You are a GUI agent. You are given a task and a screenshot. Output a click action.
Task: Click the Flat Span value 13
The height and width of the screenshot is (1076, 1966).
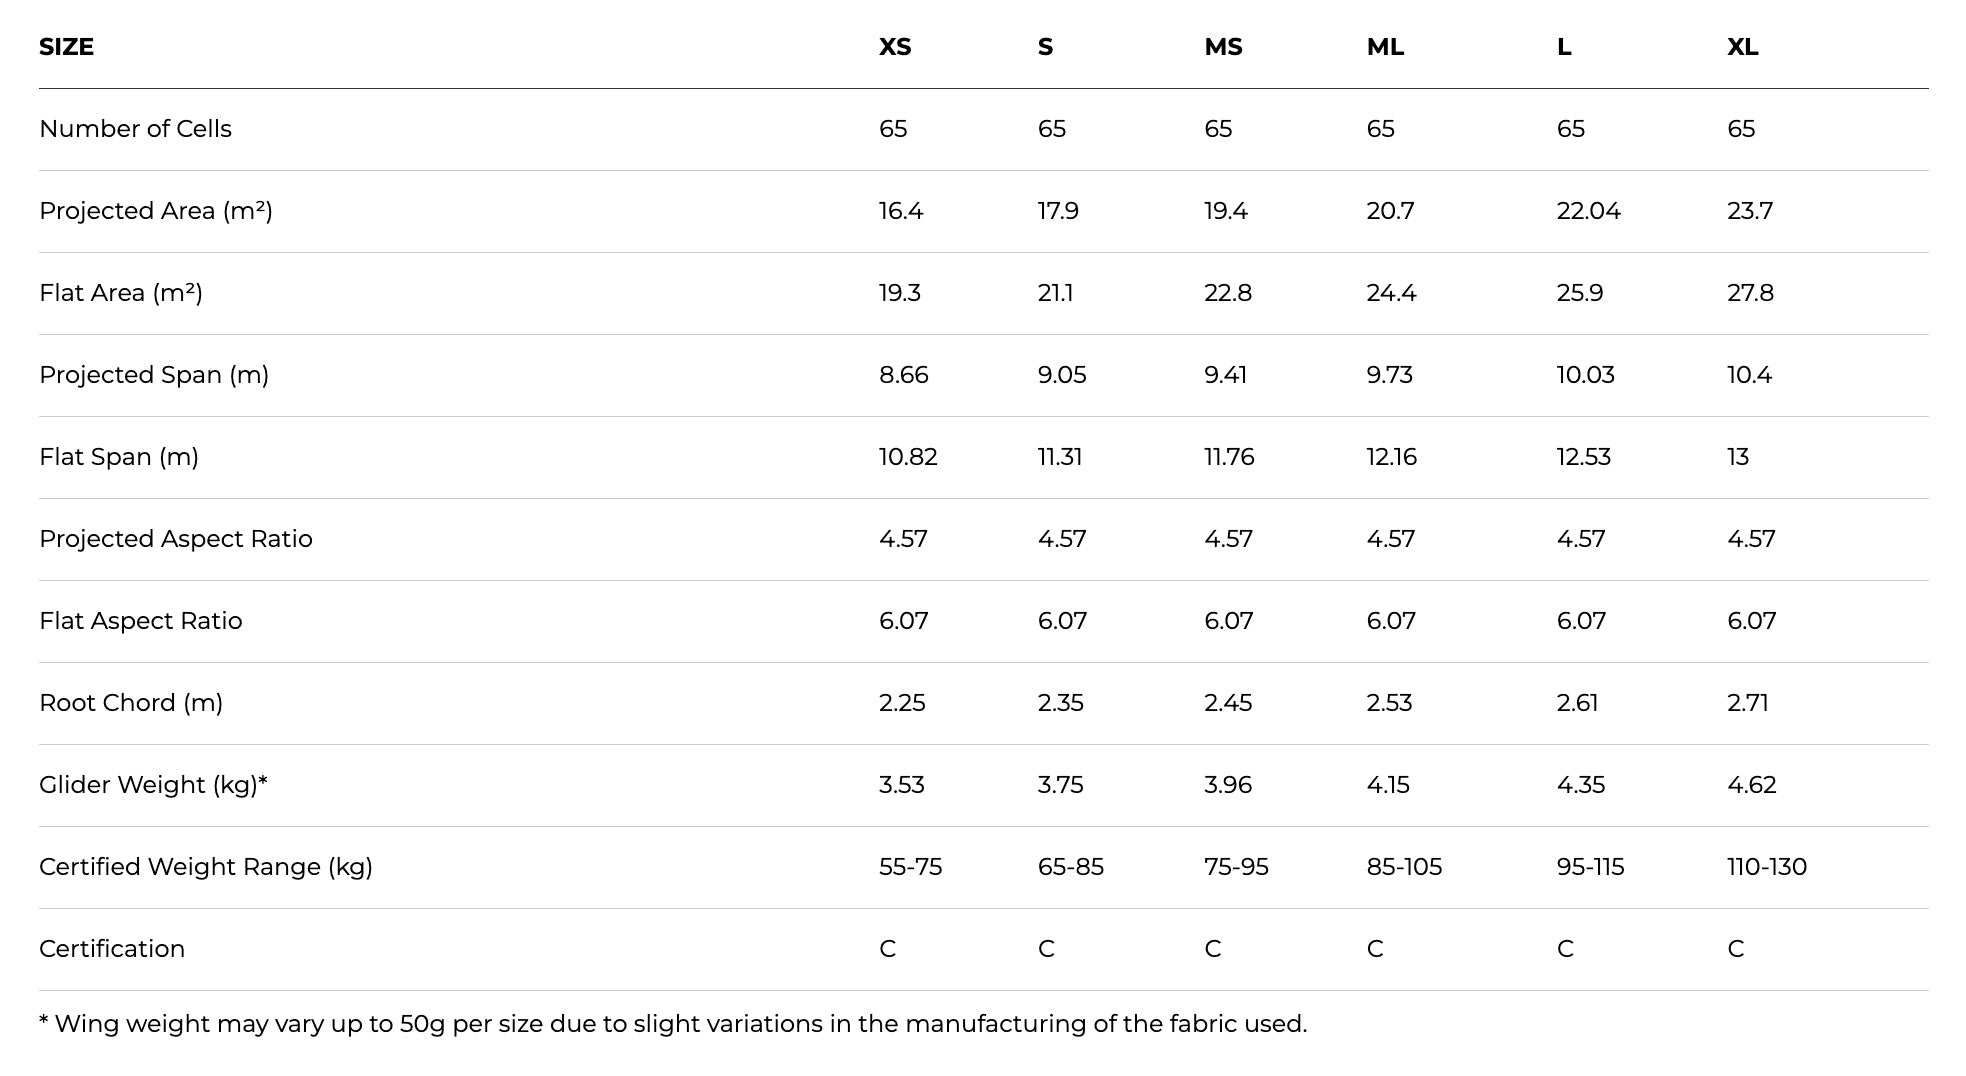[x=1738, y=457]
